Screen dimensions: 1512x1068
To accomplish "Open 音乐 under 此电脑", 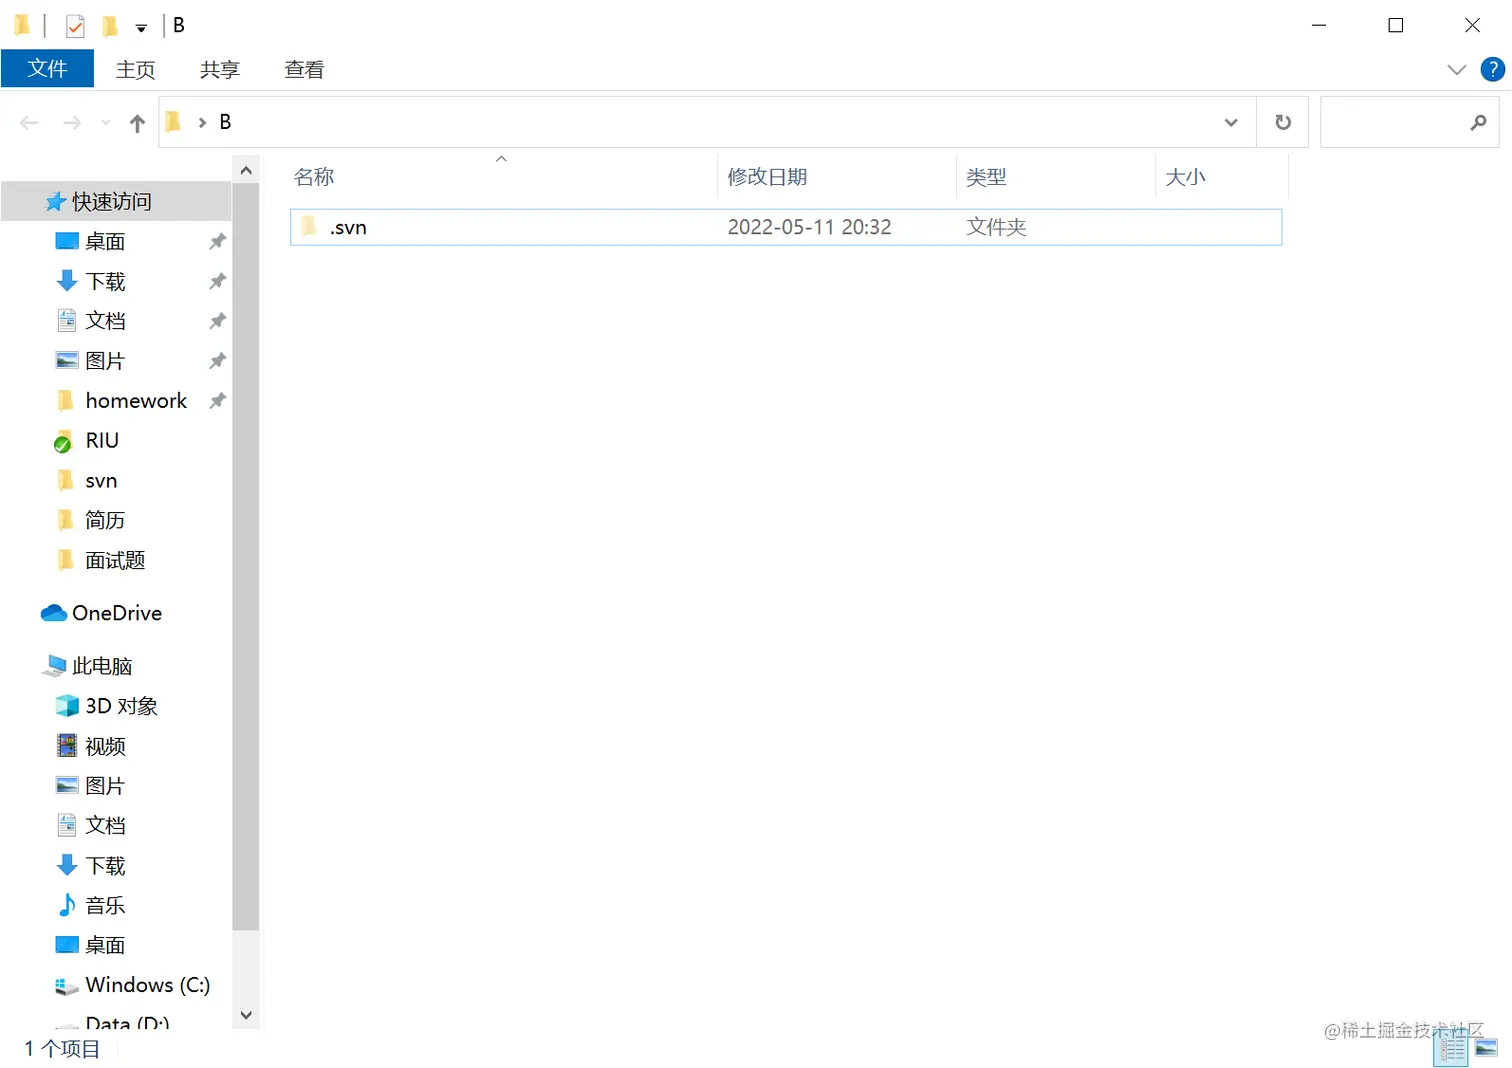I will coord(105,906).
